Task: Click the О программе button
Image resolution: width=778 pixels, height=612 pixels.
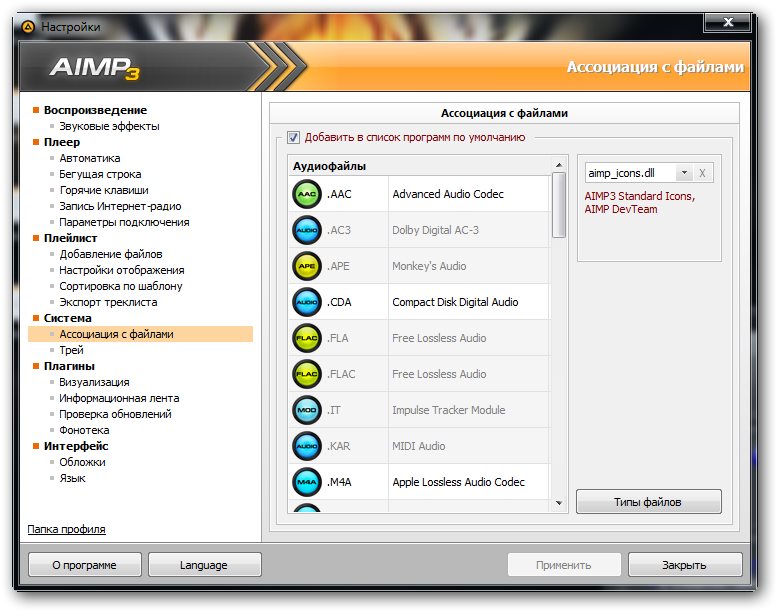Action: tap(85, 565)
